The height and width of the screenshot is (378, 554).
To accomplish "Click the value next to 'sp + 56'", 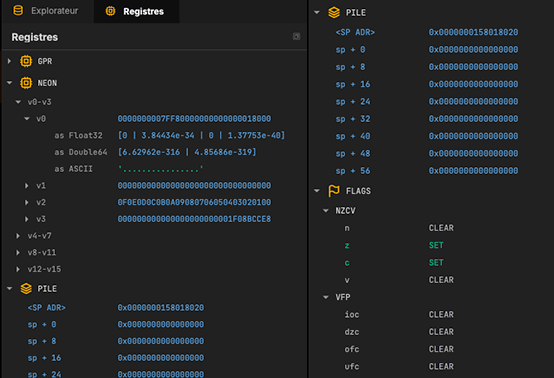I will [473, 171].
